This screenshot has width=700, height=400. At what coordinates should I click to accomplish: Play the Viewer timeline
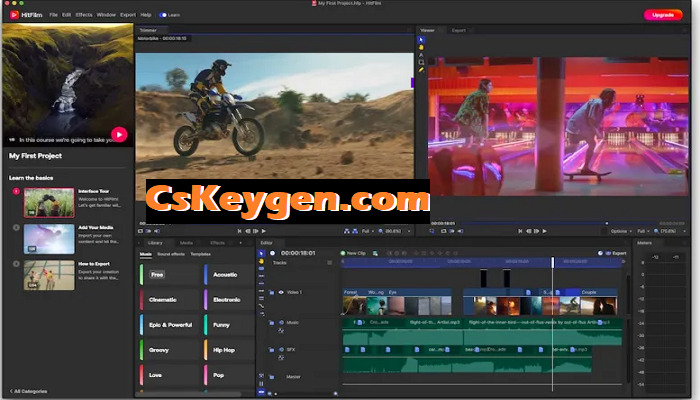click(545, 231)
